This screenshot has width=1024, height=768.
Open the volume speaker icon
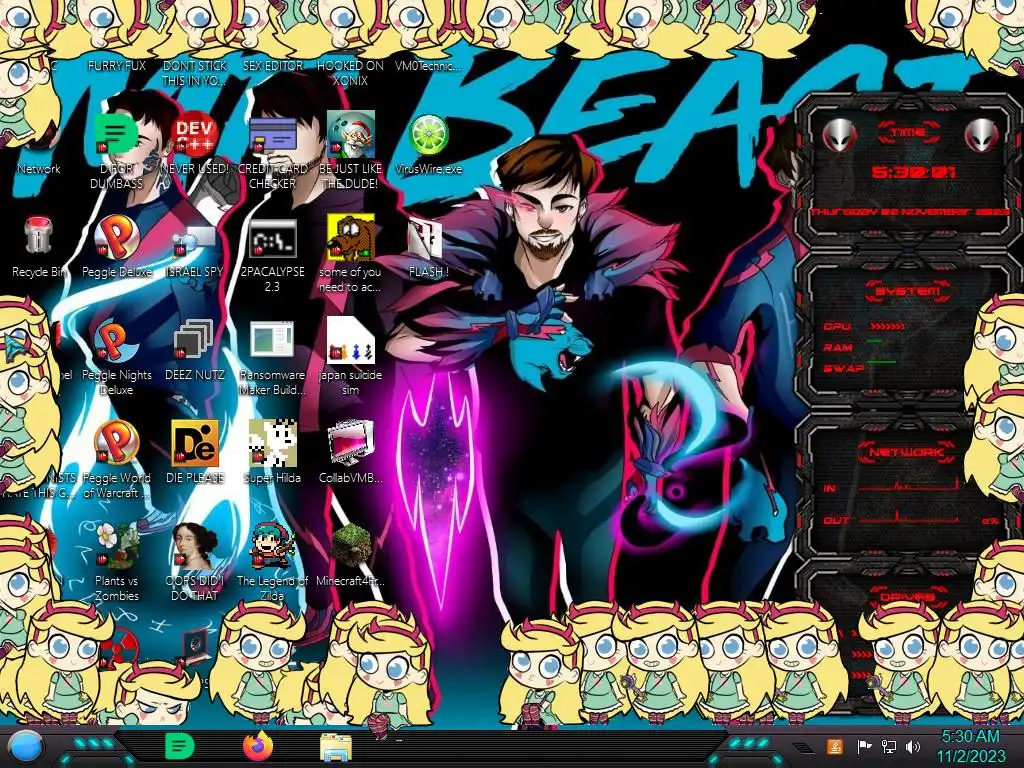[912, 746]
